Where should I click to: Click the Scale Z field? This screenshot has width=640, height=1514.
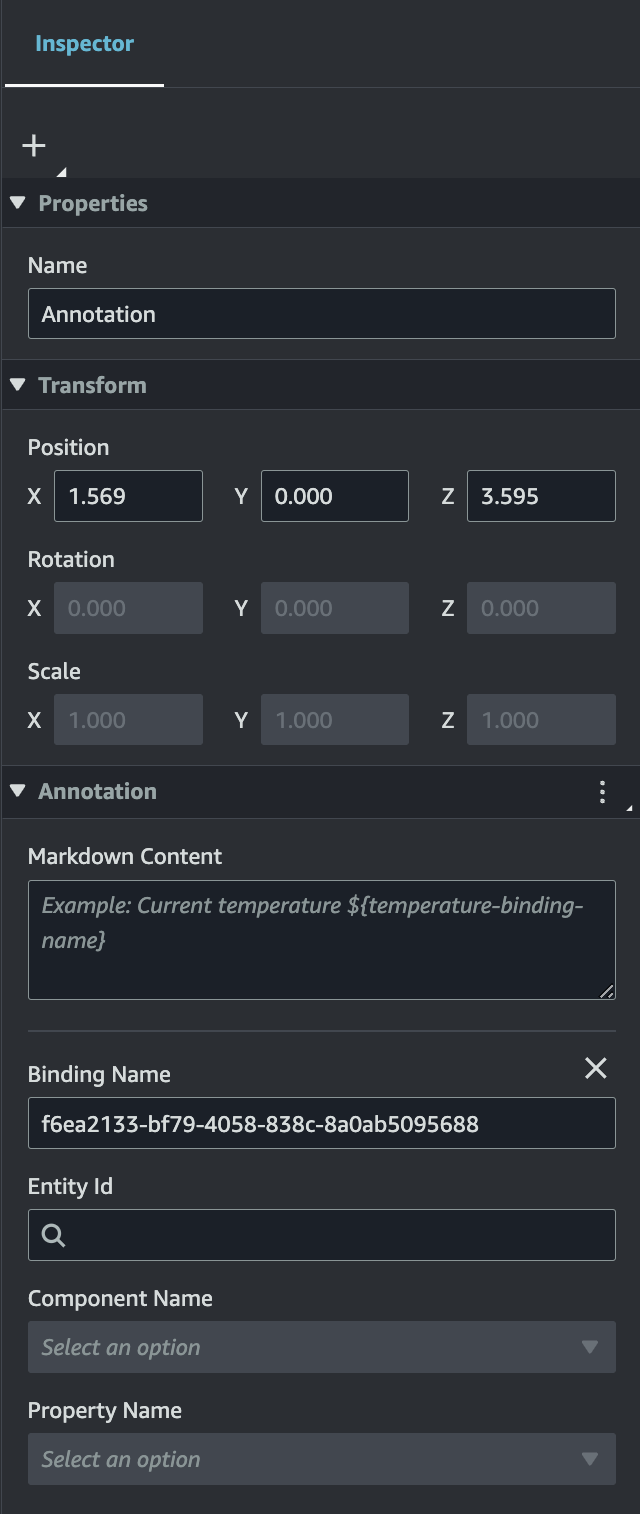tap(540, 720)
